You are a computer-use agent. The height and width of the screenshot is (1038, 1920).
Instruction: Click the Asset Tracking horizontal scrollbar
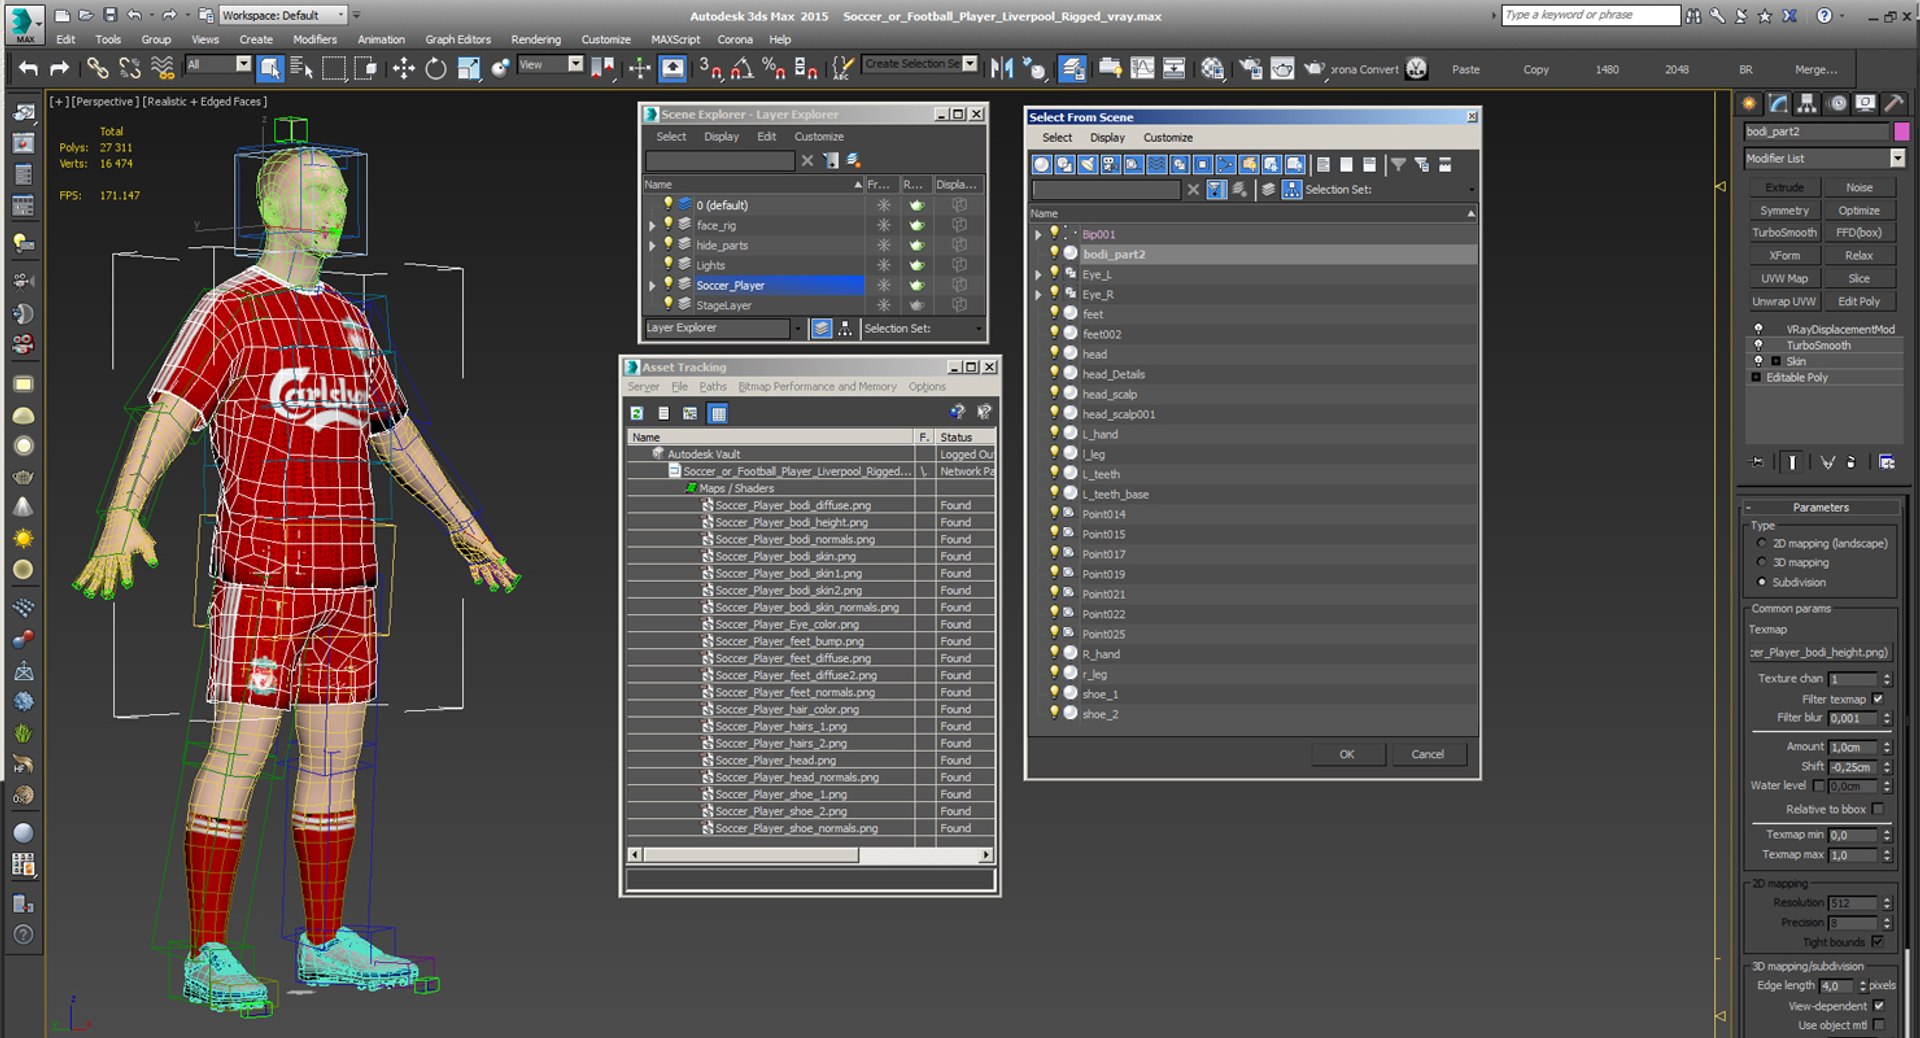point(810,855)
